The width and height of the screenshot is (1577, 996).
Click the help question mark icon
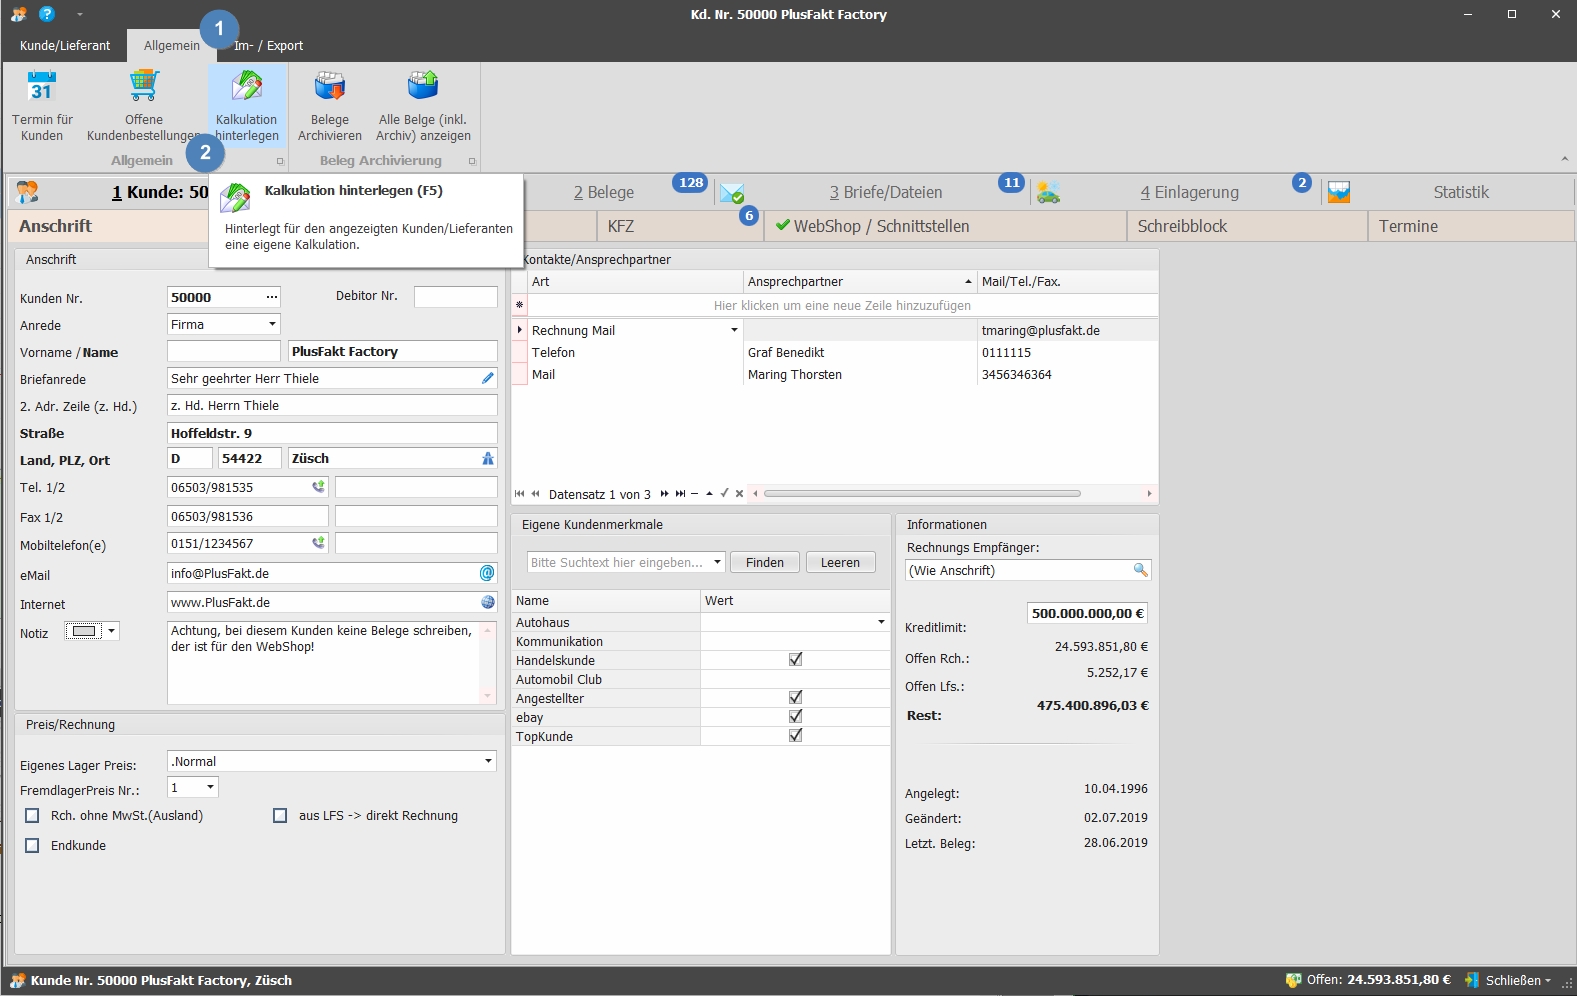pos(47,14)
